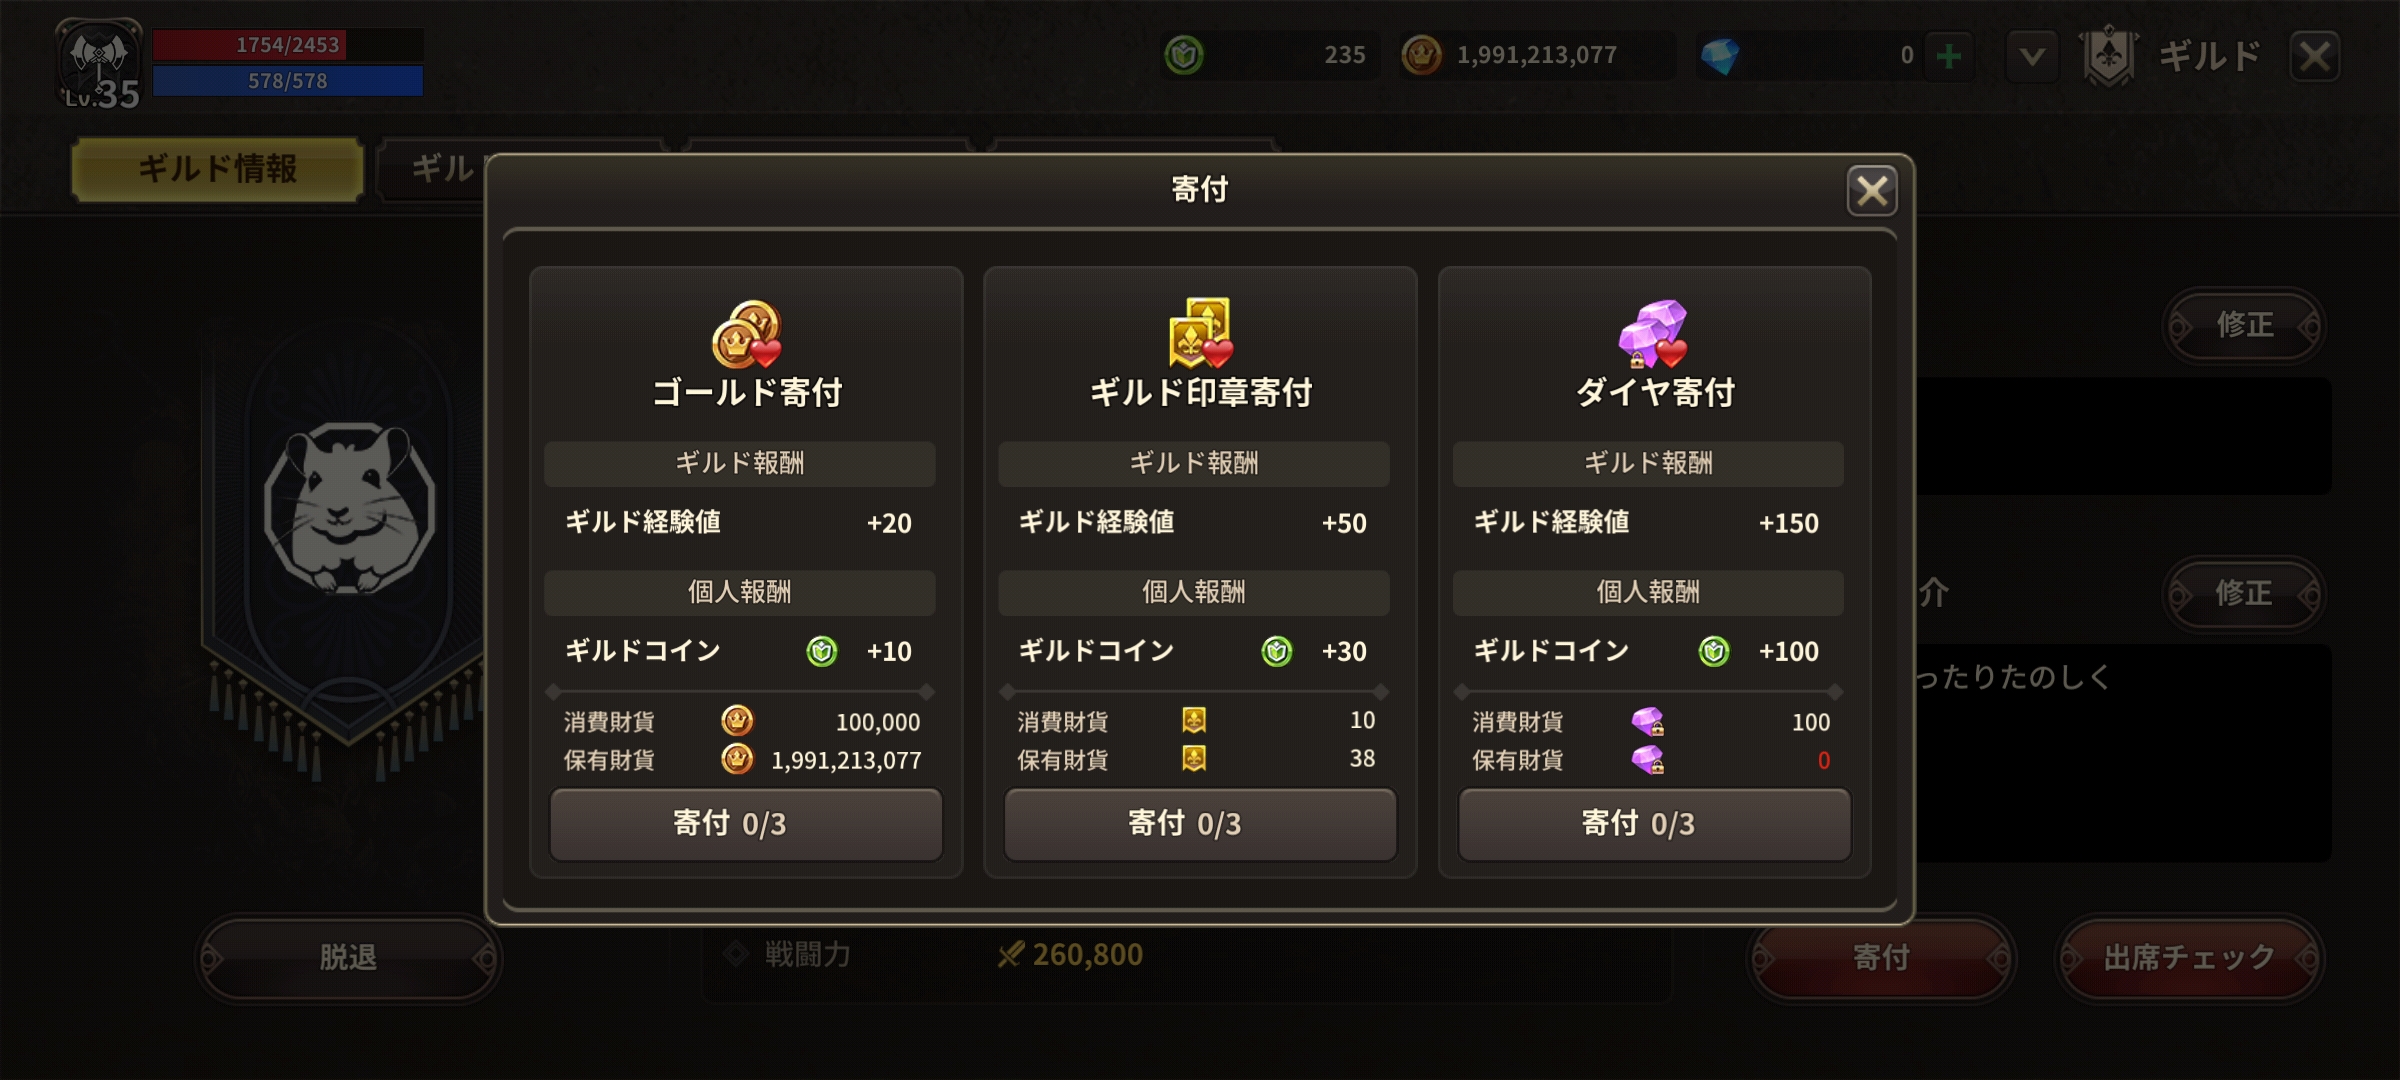
Task: Click the gold coin donation icon
Action: tap(746, 334)
